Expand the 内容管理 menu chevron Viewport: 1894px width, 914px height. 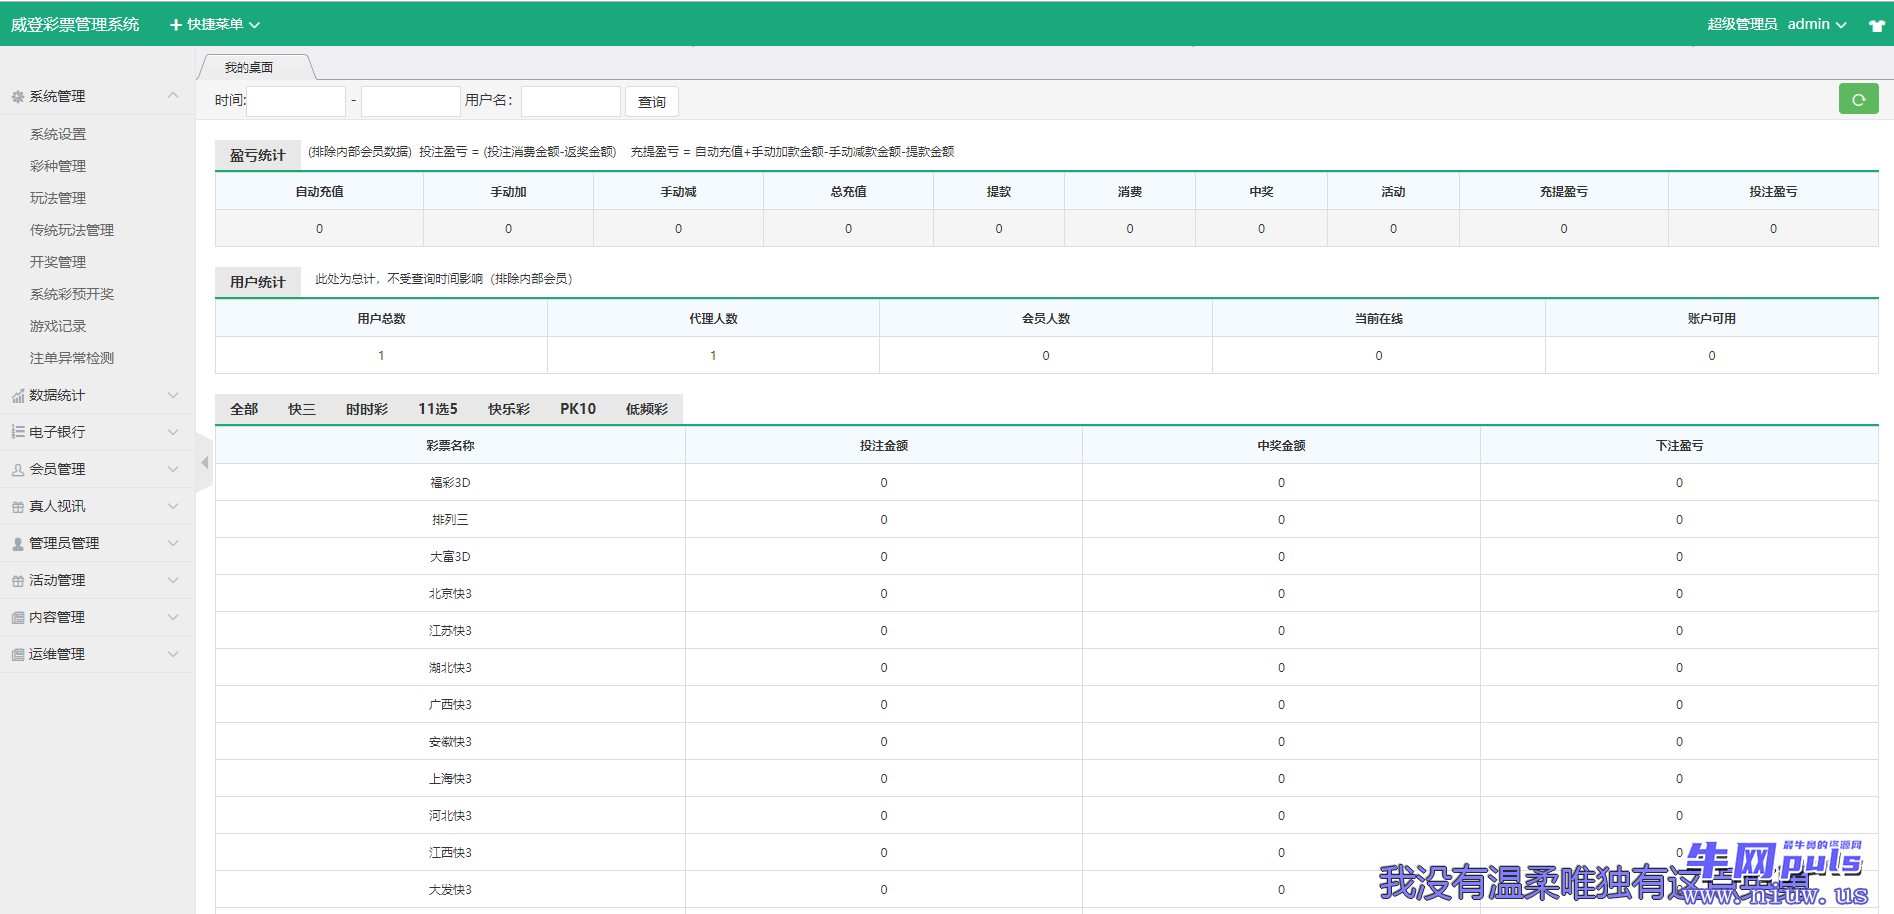[x=173, y=617]
